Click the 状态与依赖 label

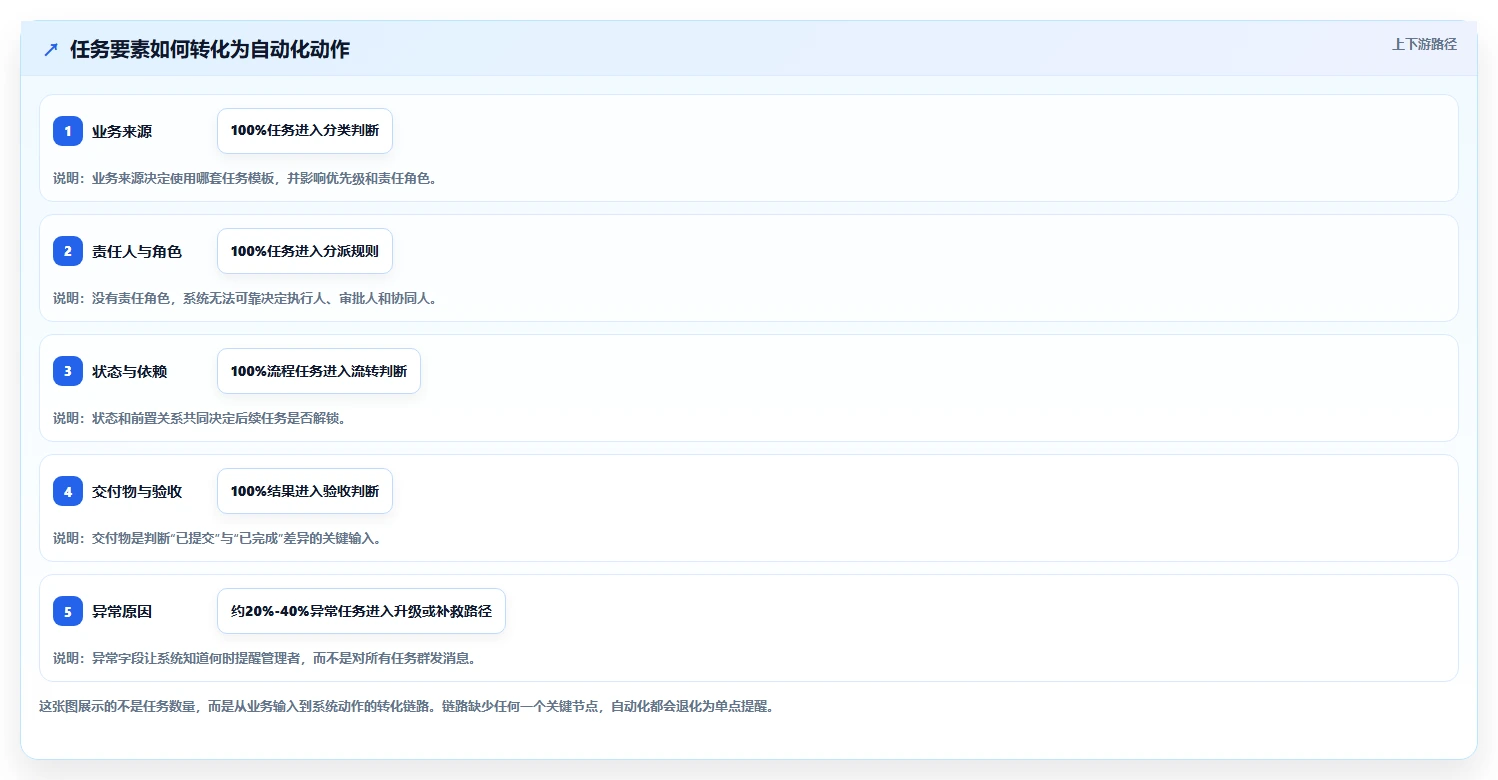click(130, 371)
